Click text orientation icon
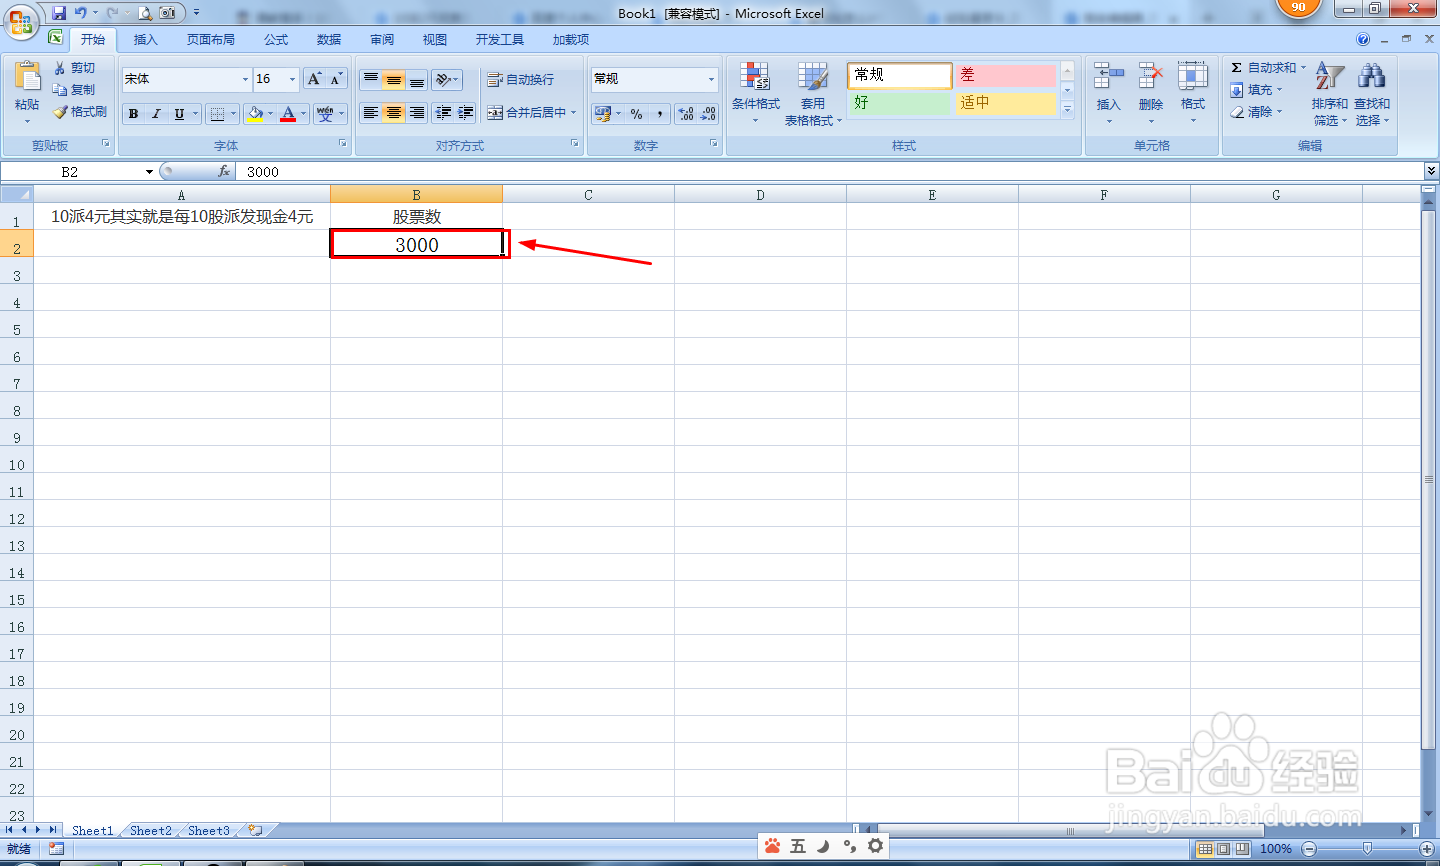Image resolution: width=1440 pixels, height=866 pixels. click(447, 79)
